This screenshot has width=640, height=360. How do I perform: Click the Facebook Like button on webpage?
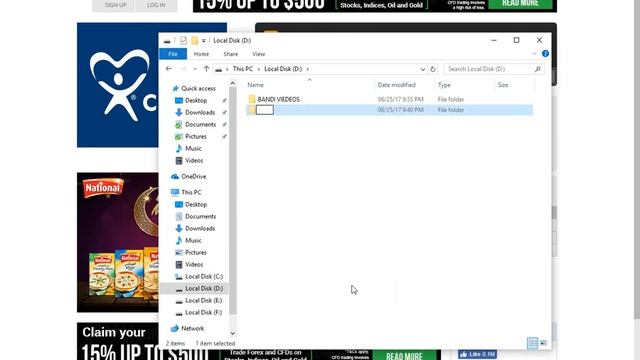pyautogui.click(x=477, y=354)
